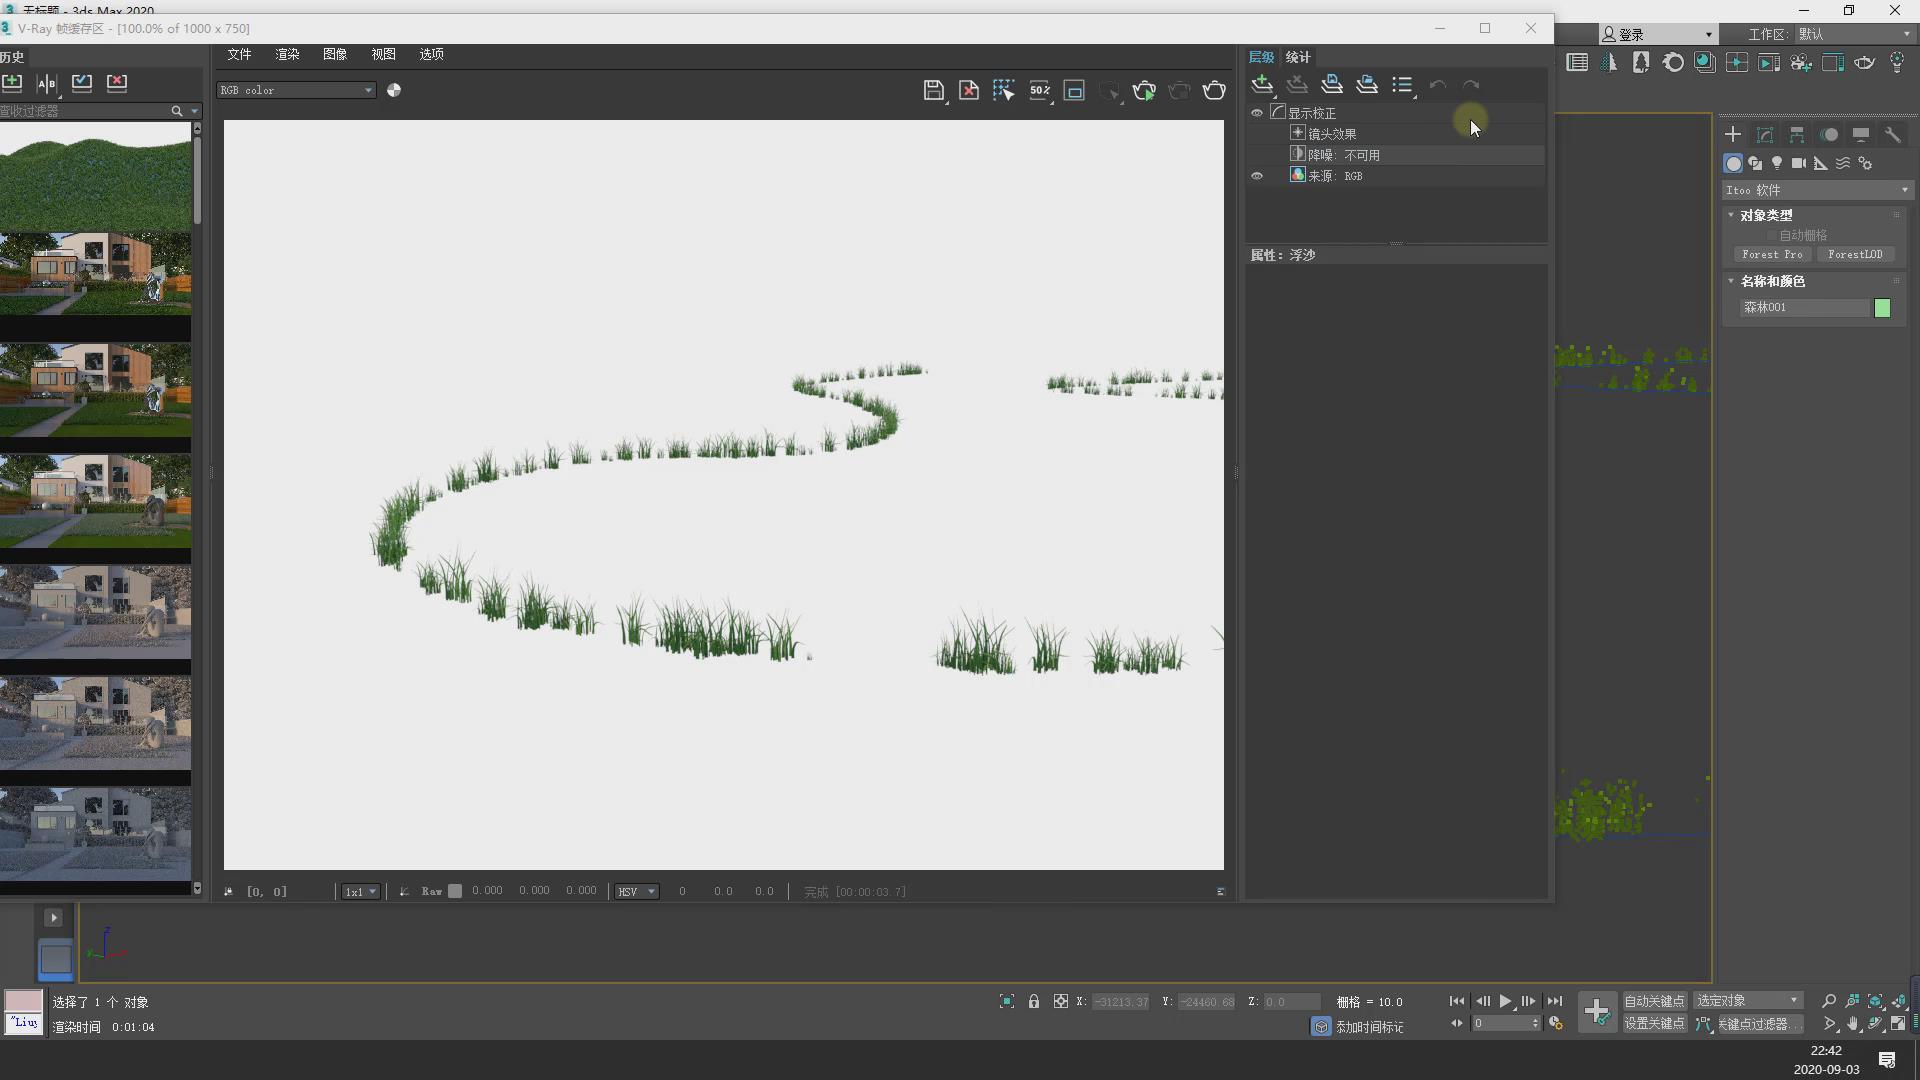Click the green object color swatch
The width and height of the screenshot is (1920, 1080).
(x=1882, y=308)
